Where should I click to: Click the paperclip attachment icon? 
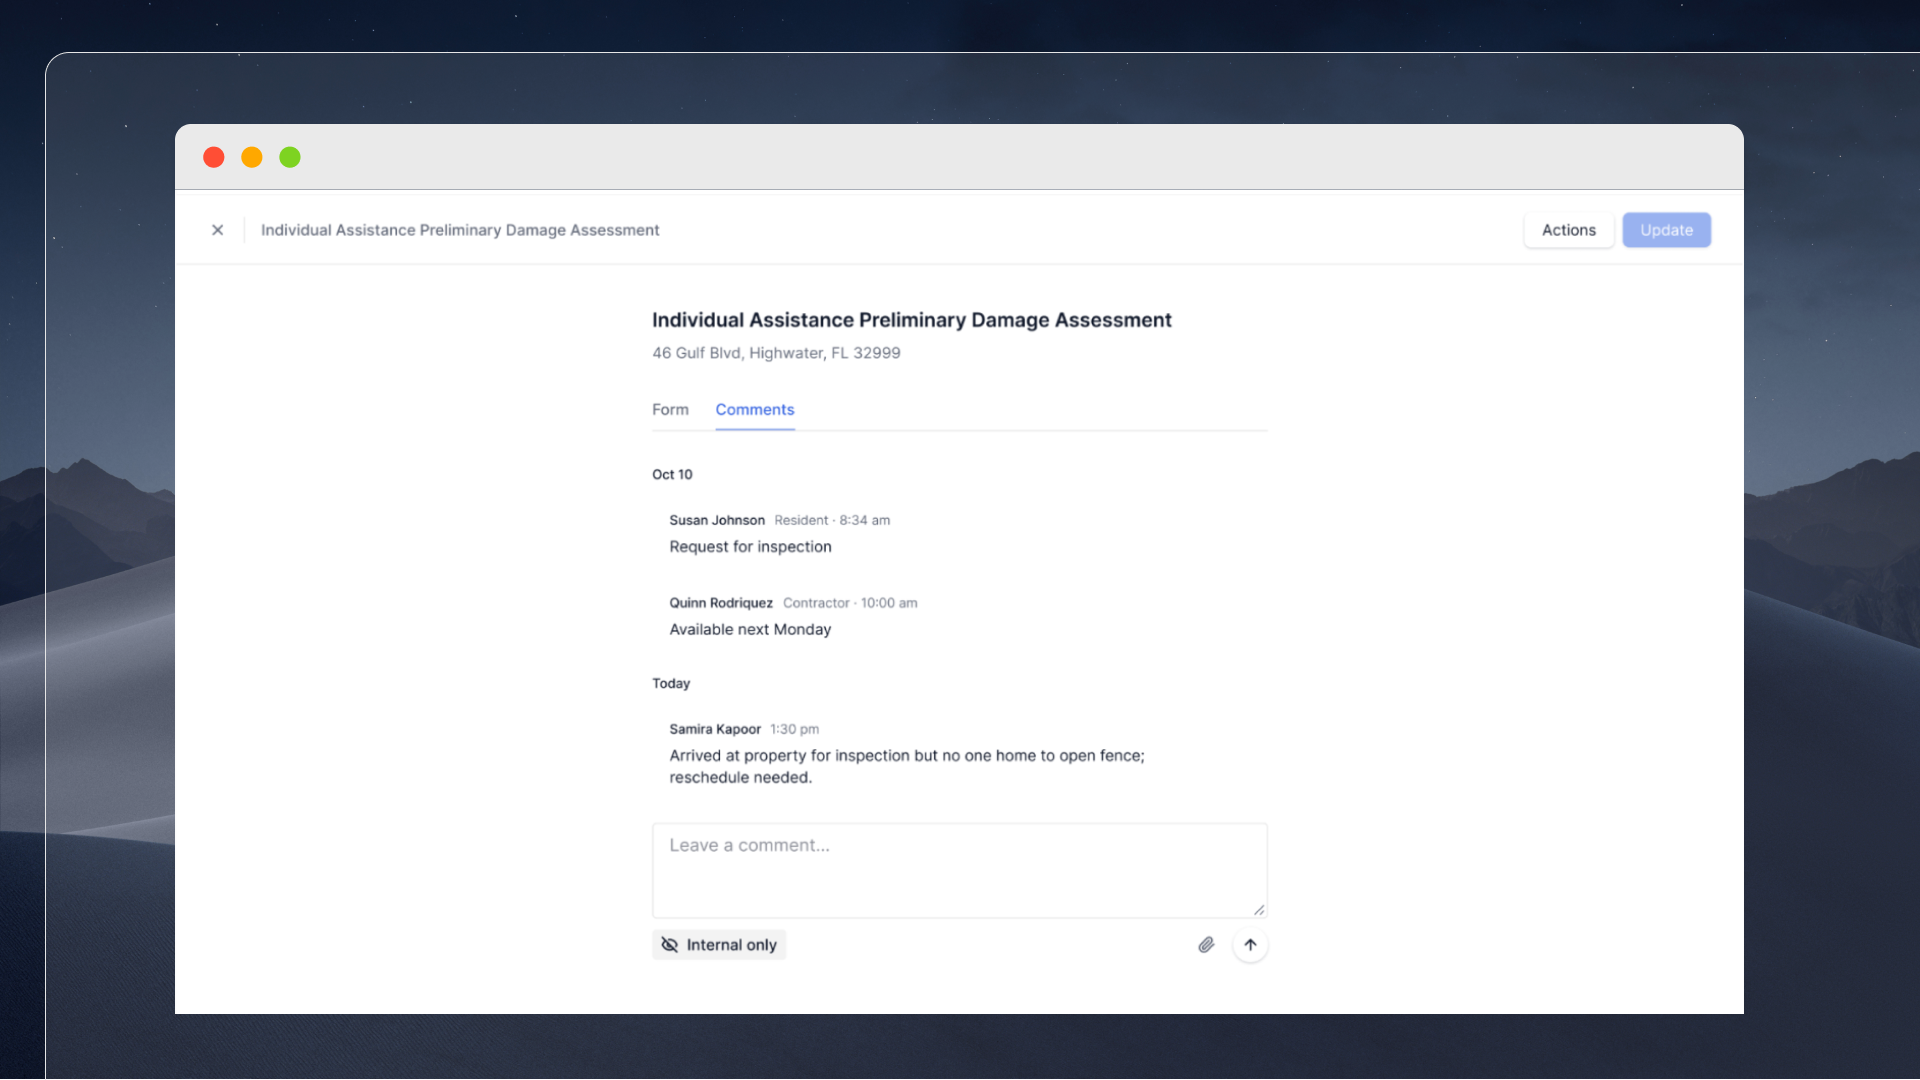coord(1206,945)
